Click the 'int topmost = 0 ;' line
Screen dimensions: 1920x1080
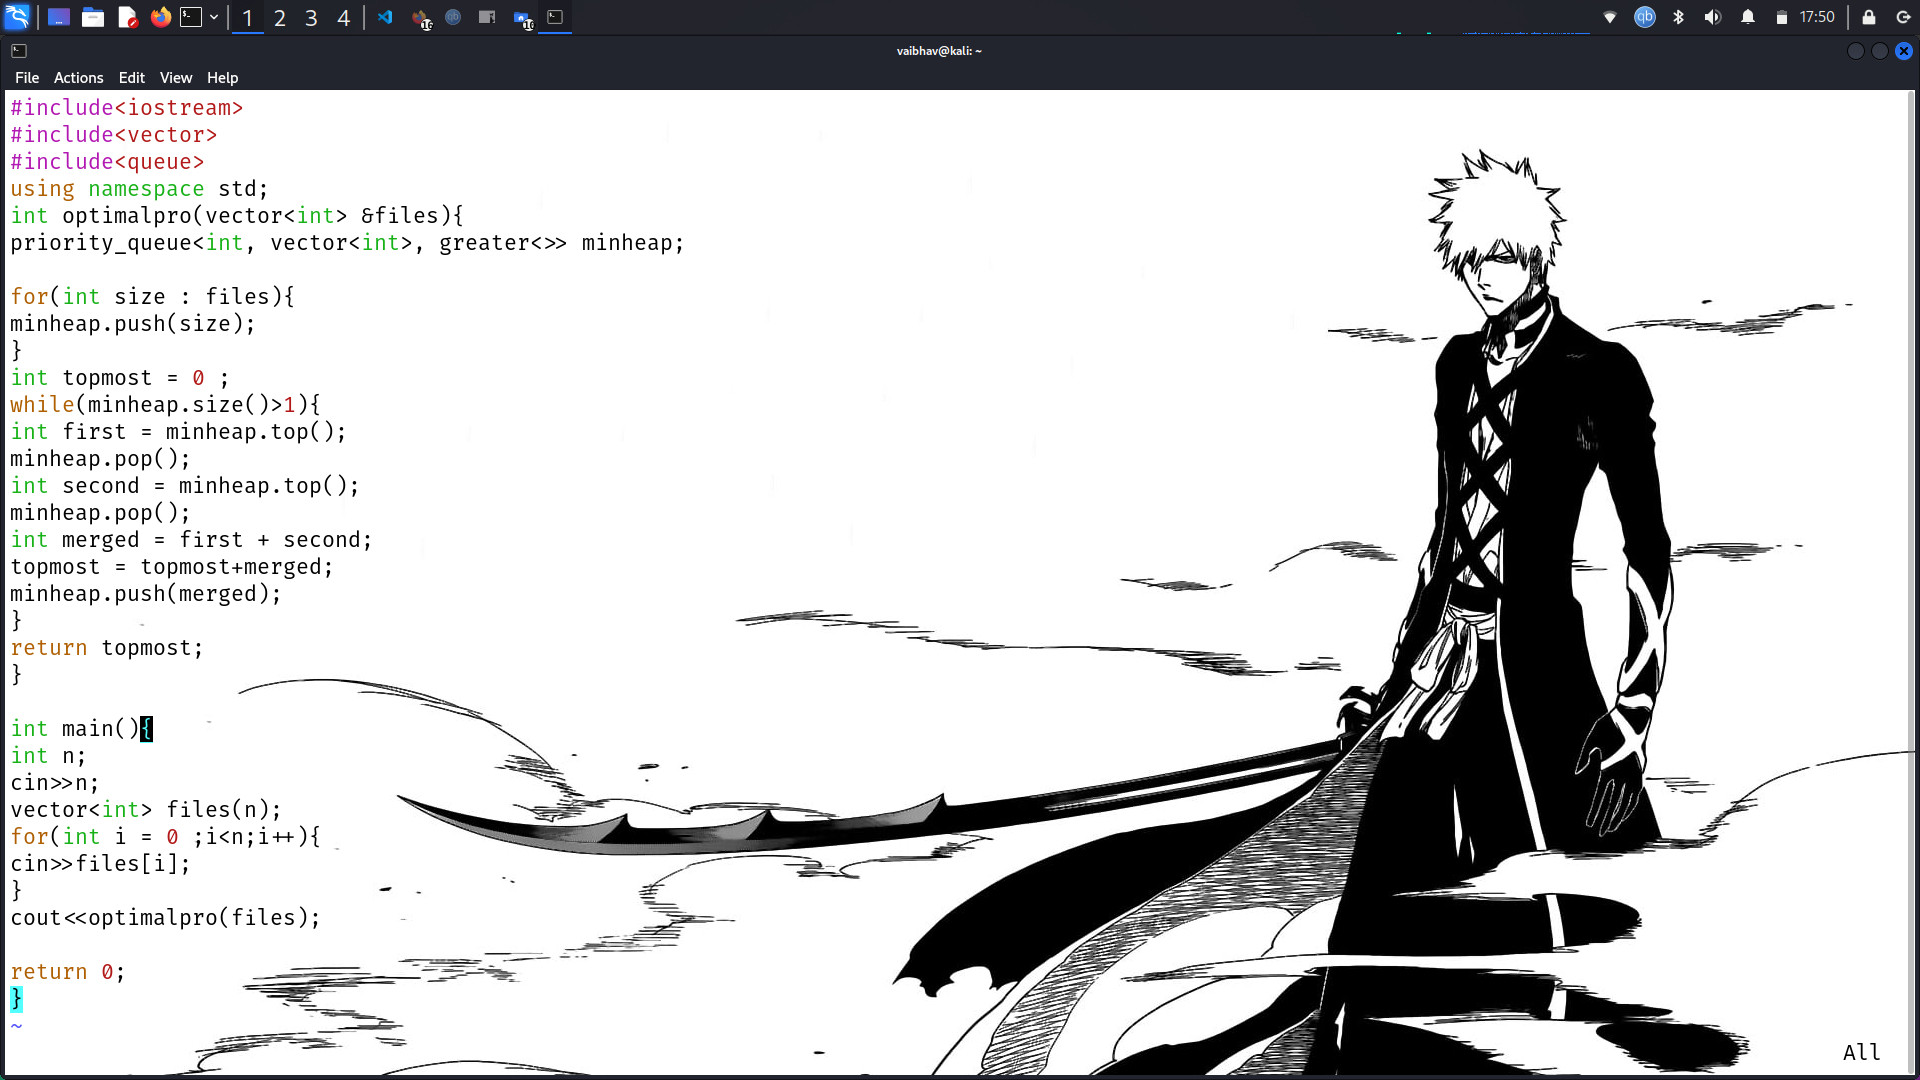120,378
